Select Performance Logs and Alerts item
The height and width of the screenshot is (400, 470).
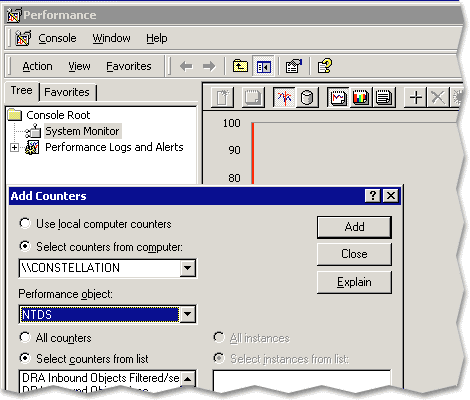(x=114, y=147)
